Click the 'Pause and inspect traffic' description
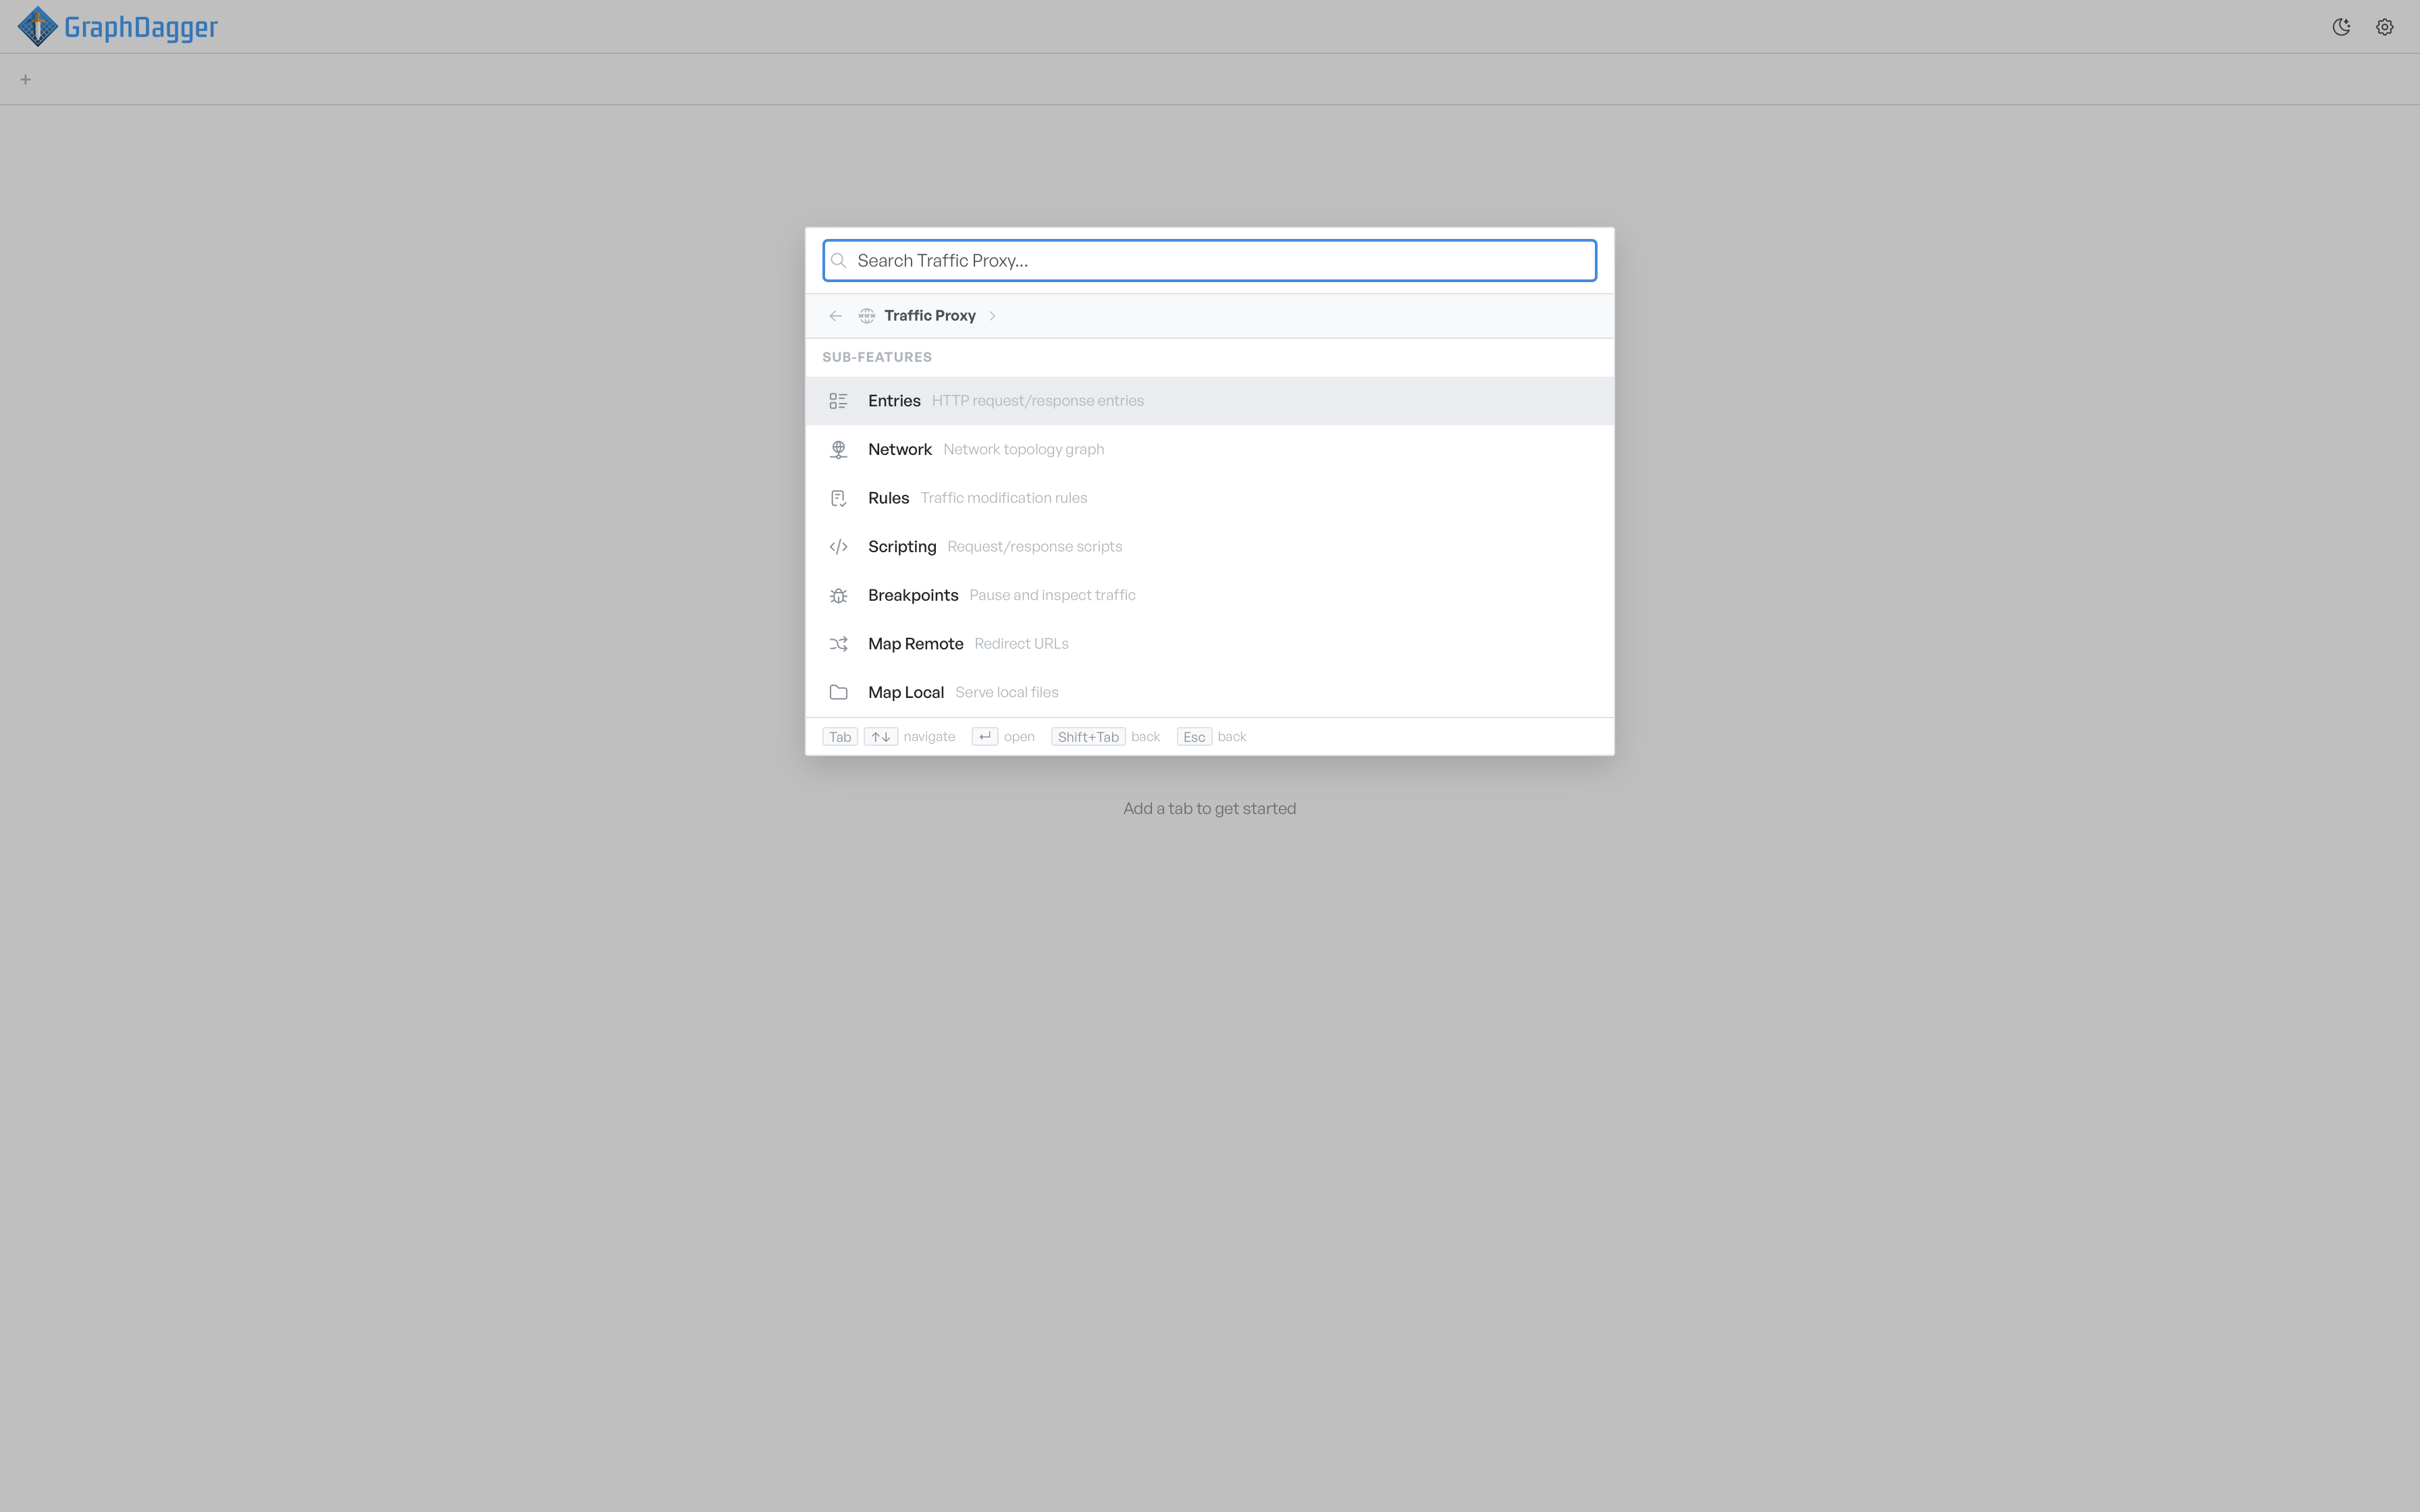This screenshot has width=2420, height=1512. pos(1052,596)
